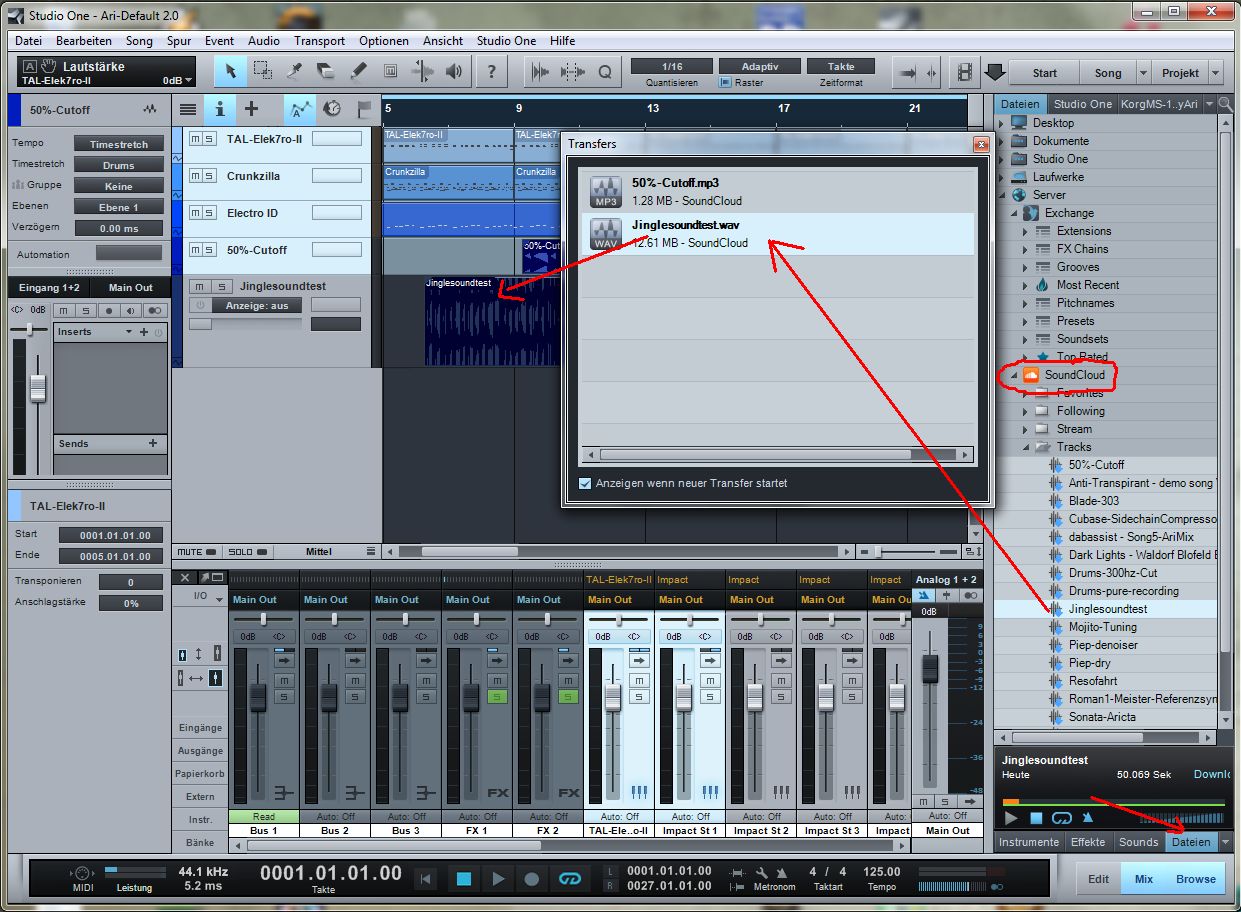1241x912 pixels.
Task: Open the Song button dropdown arrow
Action: click(x=1144, y=73)
